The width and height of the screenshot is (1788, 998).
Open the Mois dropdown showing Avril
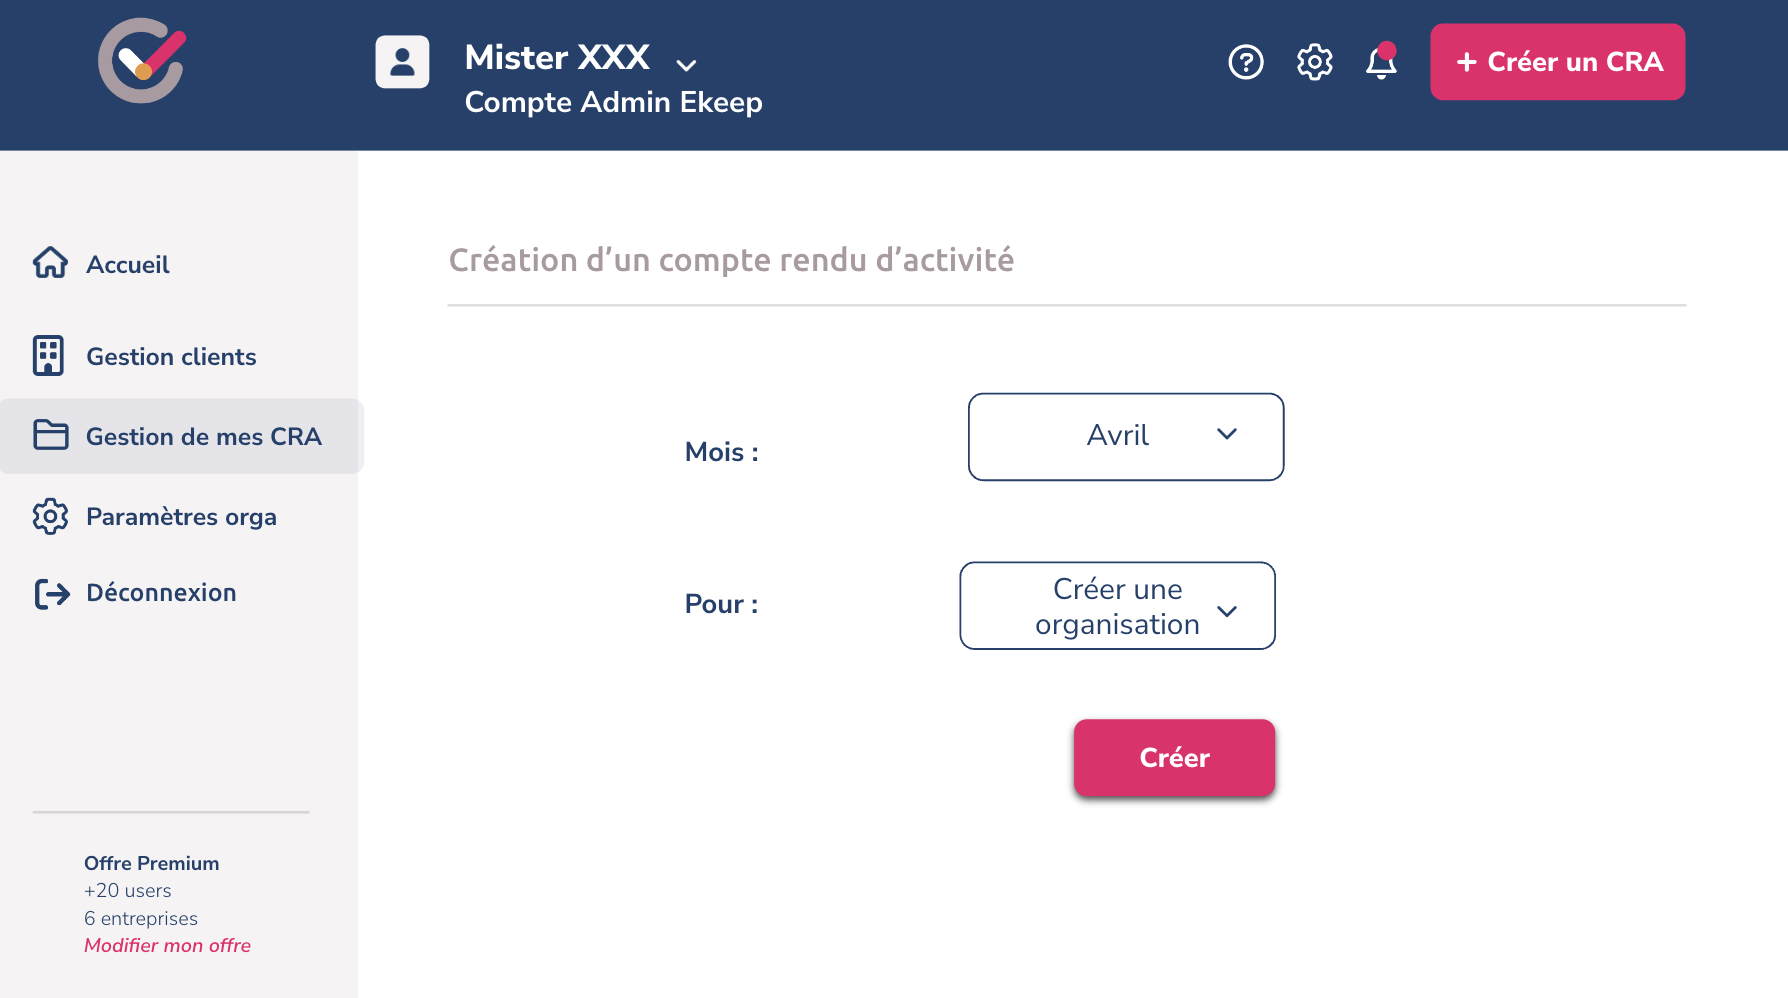(x=1126, y=436)
